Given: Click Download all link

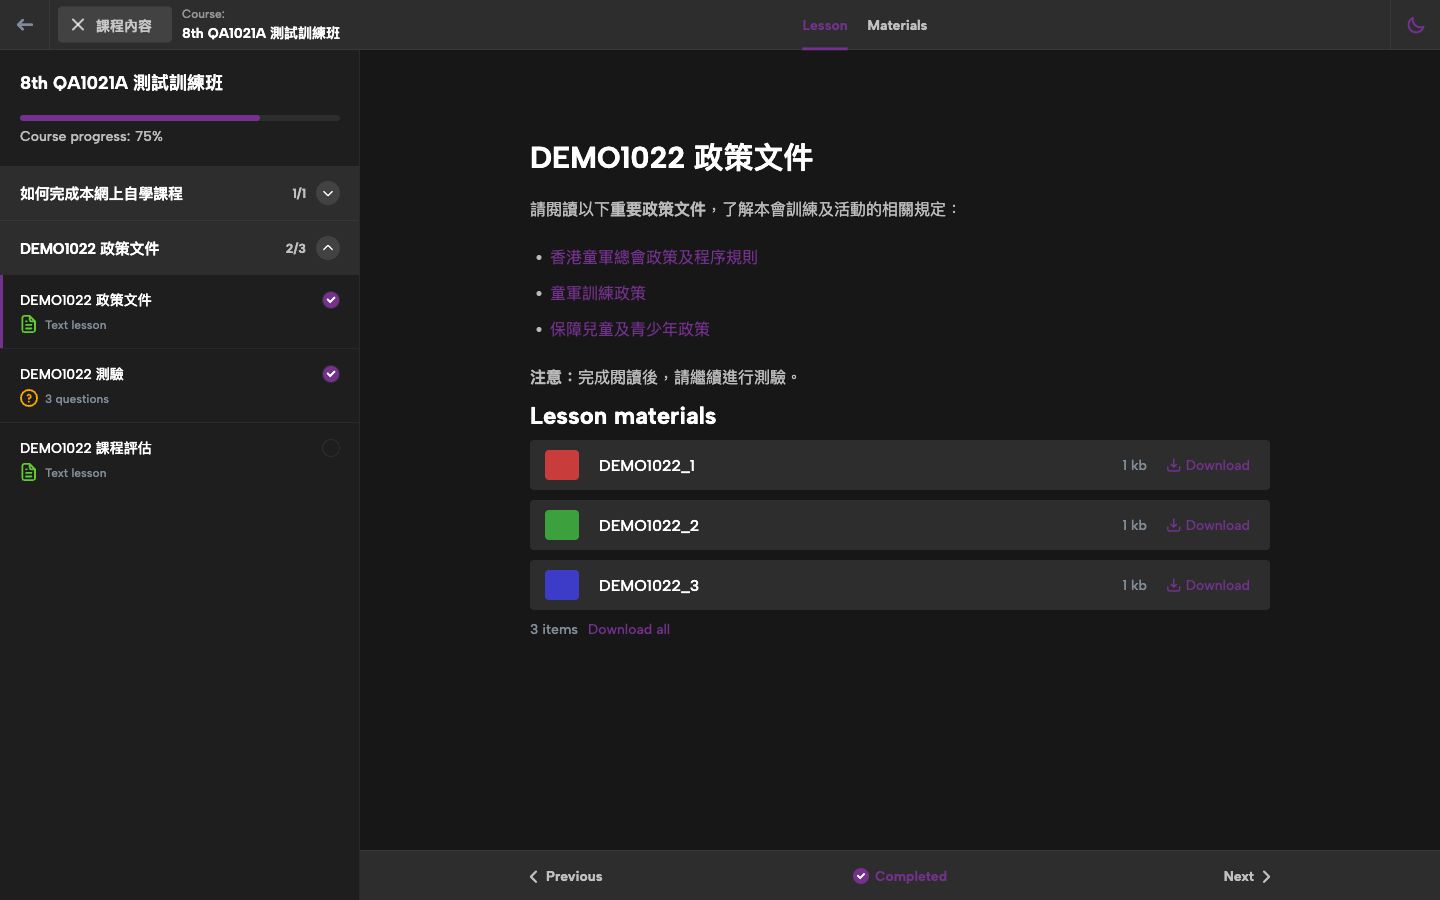Looking at the screenshot, I should [629, 629].
